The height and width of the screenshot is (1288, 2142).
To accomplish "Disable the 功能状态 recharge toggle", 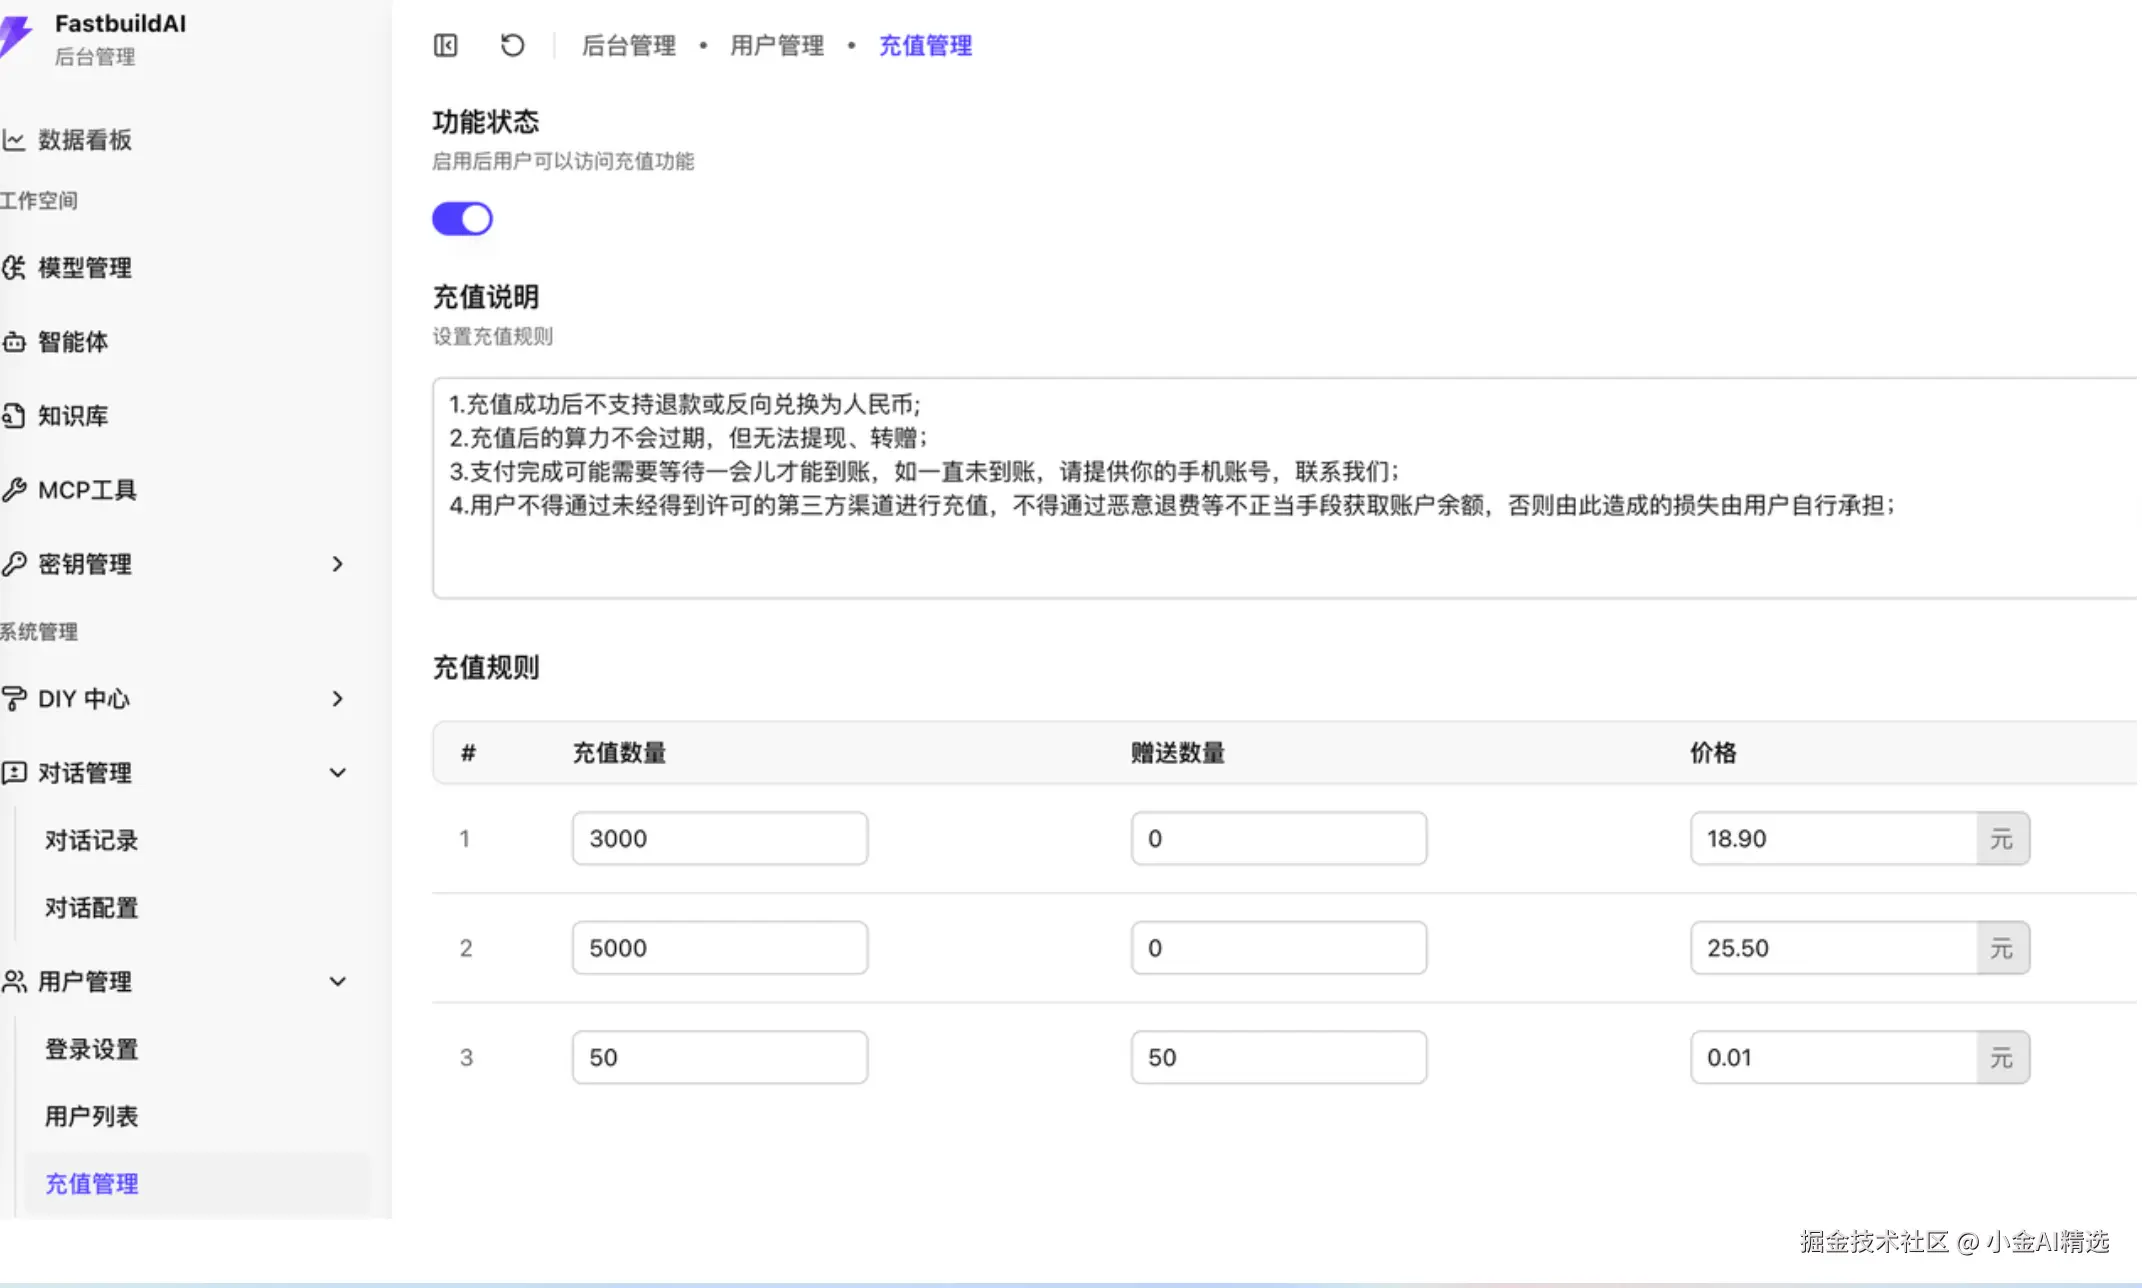I will 462,218.
